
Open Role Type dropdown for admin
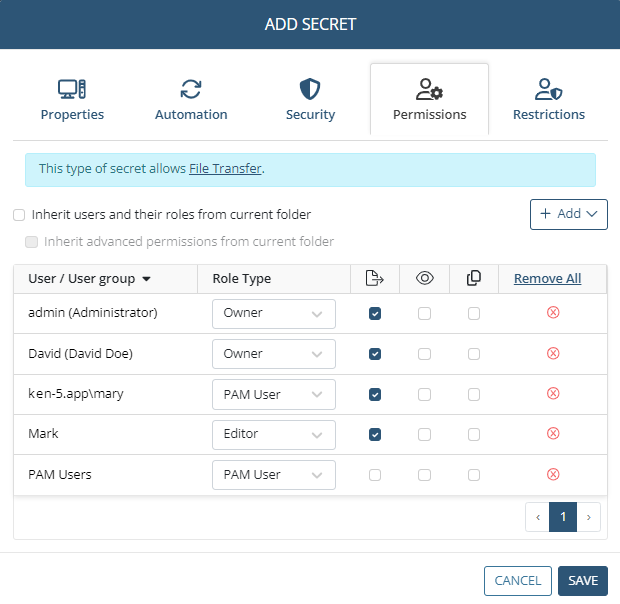(274, 314)
